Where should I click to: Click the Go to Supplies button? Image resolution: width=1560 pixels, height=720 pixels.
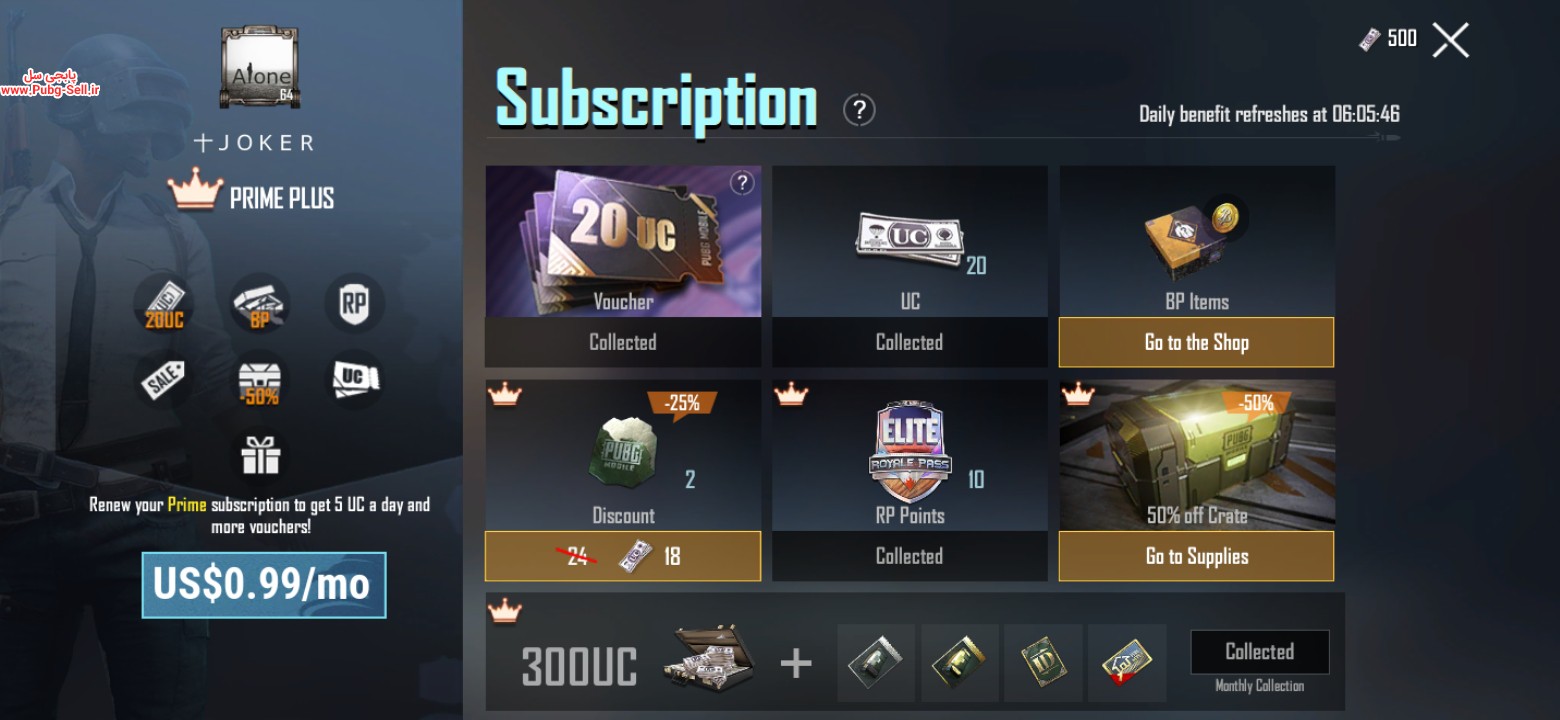point(1196,556)
